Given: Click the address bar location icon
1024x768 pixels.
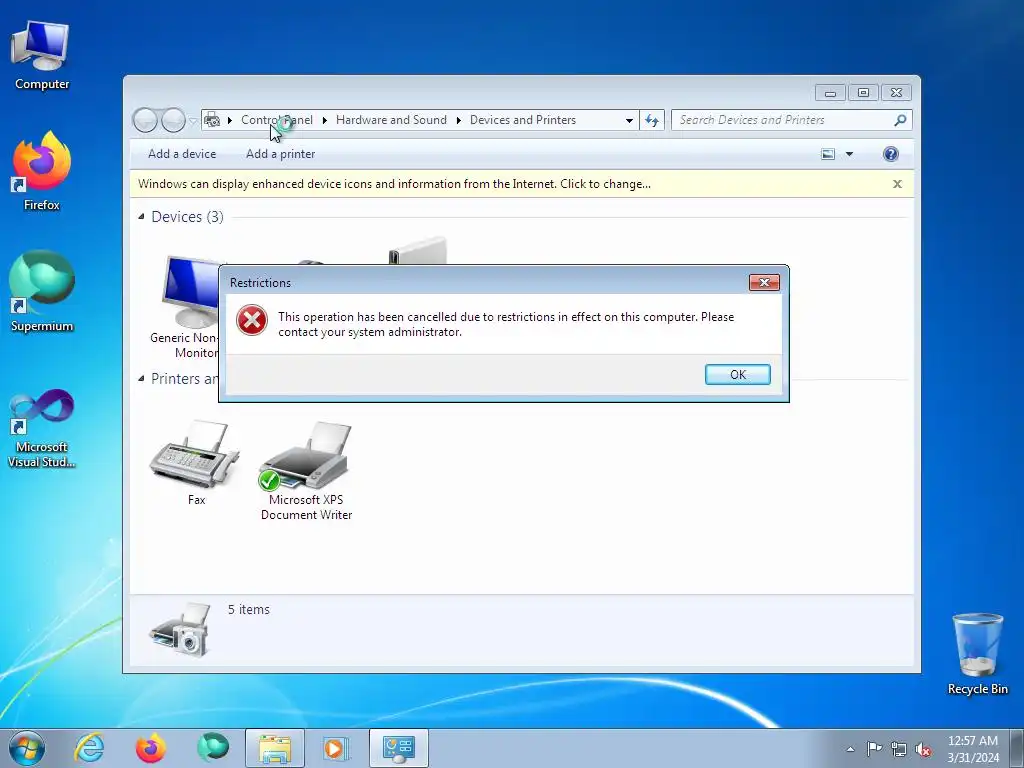Looking at the screenshot, I should point(212,120).
